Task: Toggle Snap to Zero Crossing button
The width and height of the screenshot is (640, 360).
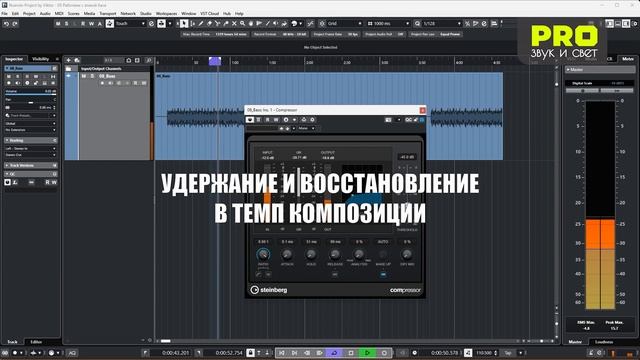Action: pos(310,24)
